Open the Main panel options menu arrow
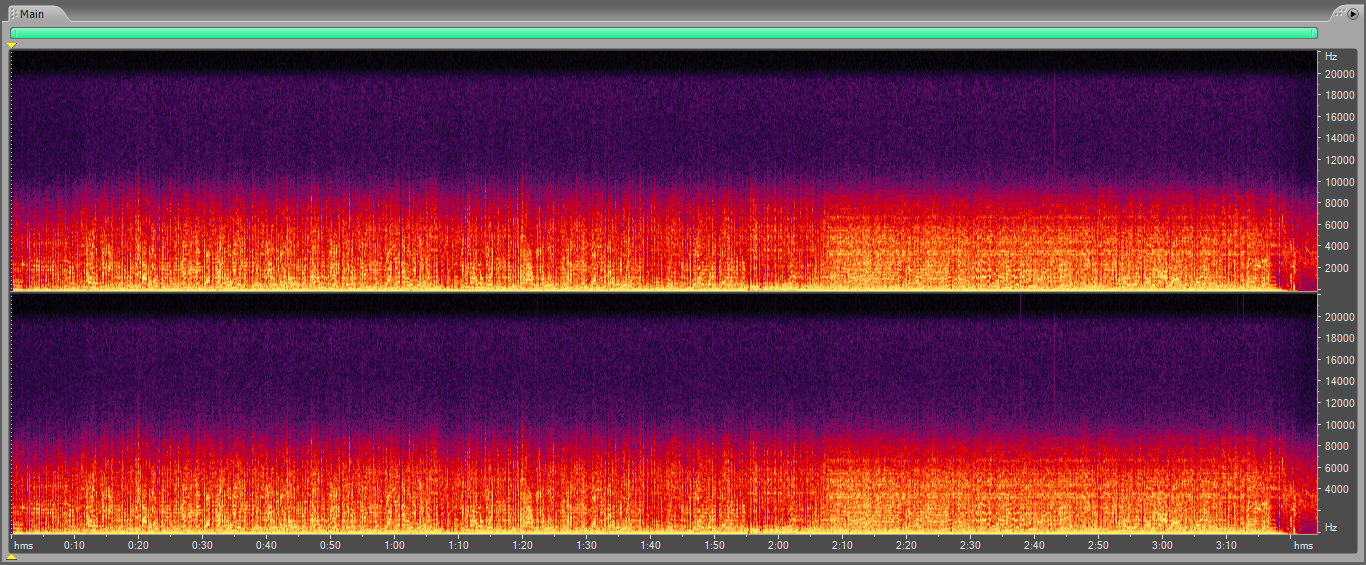Viewport: 1366px width, 565px height. click(x=1353, y=13)
